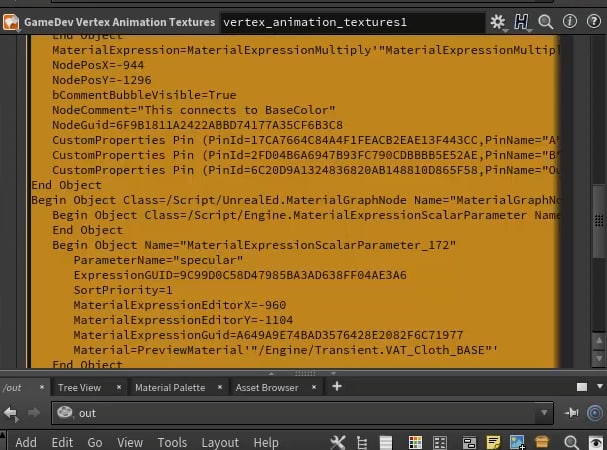Click the Begin Object Name MaterialExpressionScalarParameter_172 line
This screenshot has width=607, height=450.
(254, 245)
